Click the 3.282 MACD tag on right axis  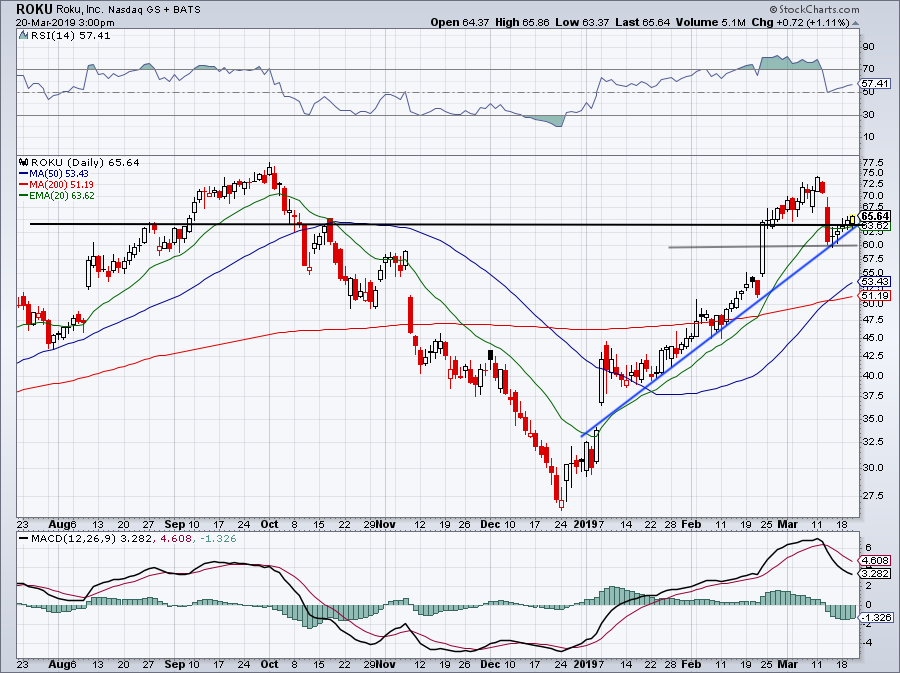(x=875, y=573)
